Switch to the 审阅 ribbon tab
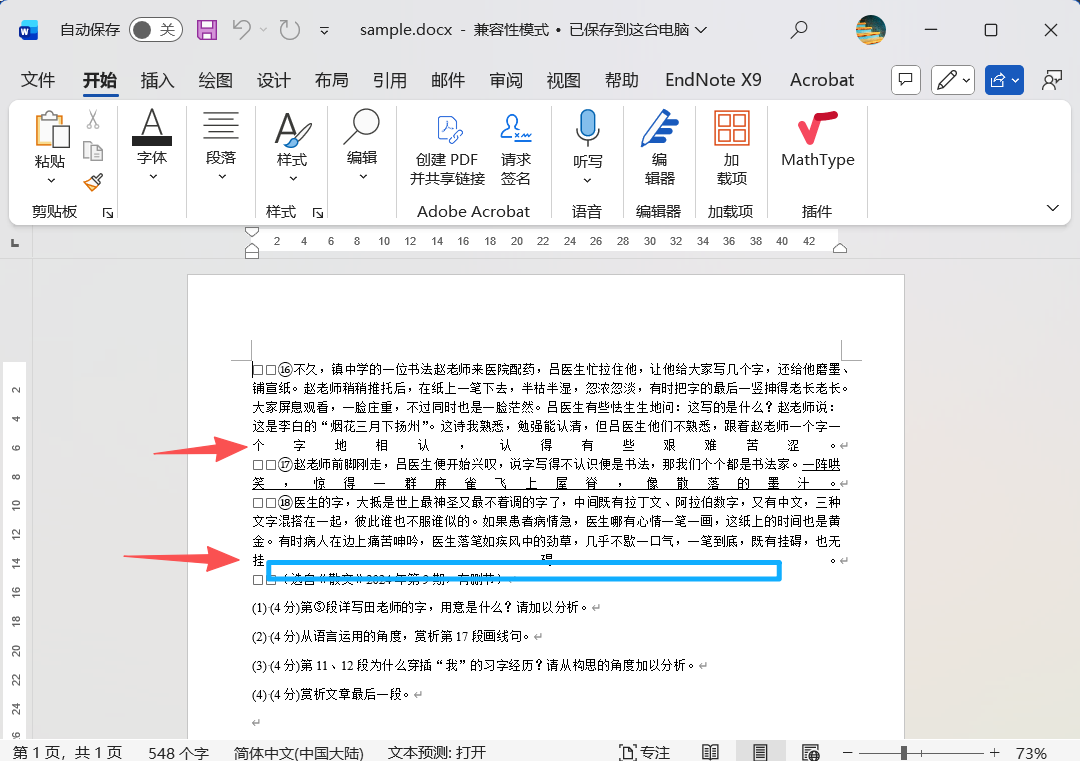 [506, 79]
